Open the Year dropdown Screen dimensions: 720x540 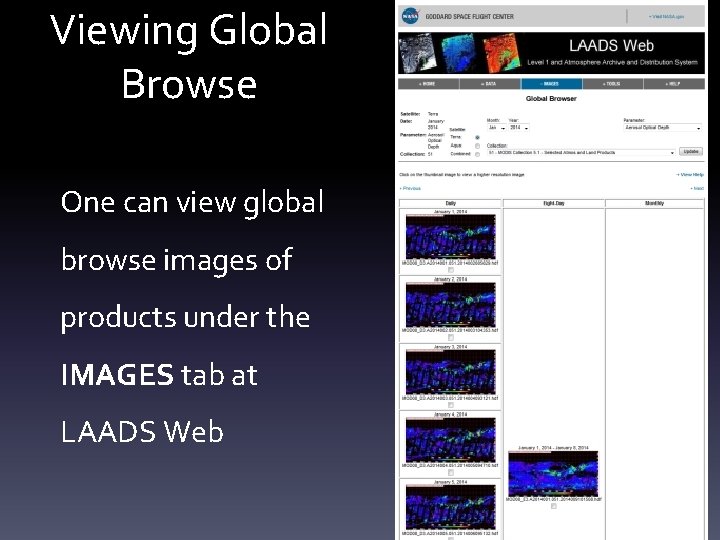(x=519, y=128)
